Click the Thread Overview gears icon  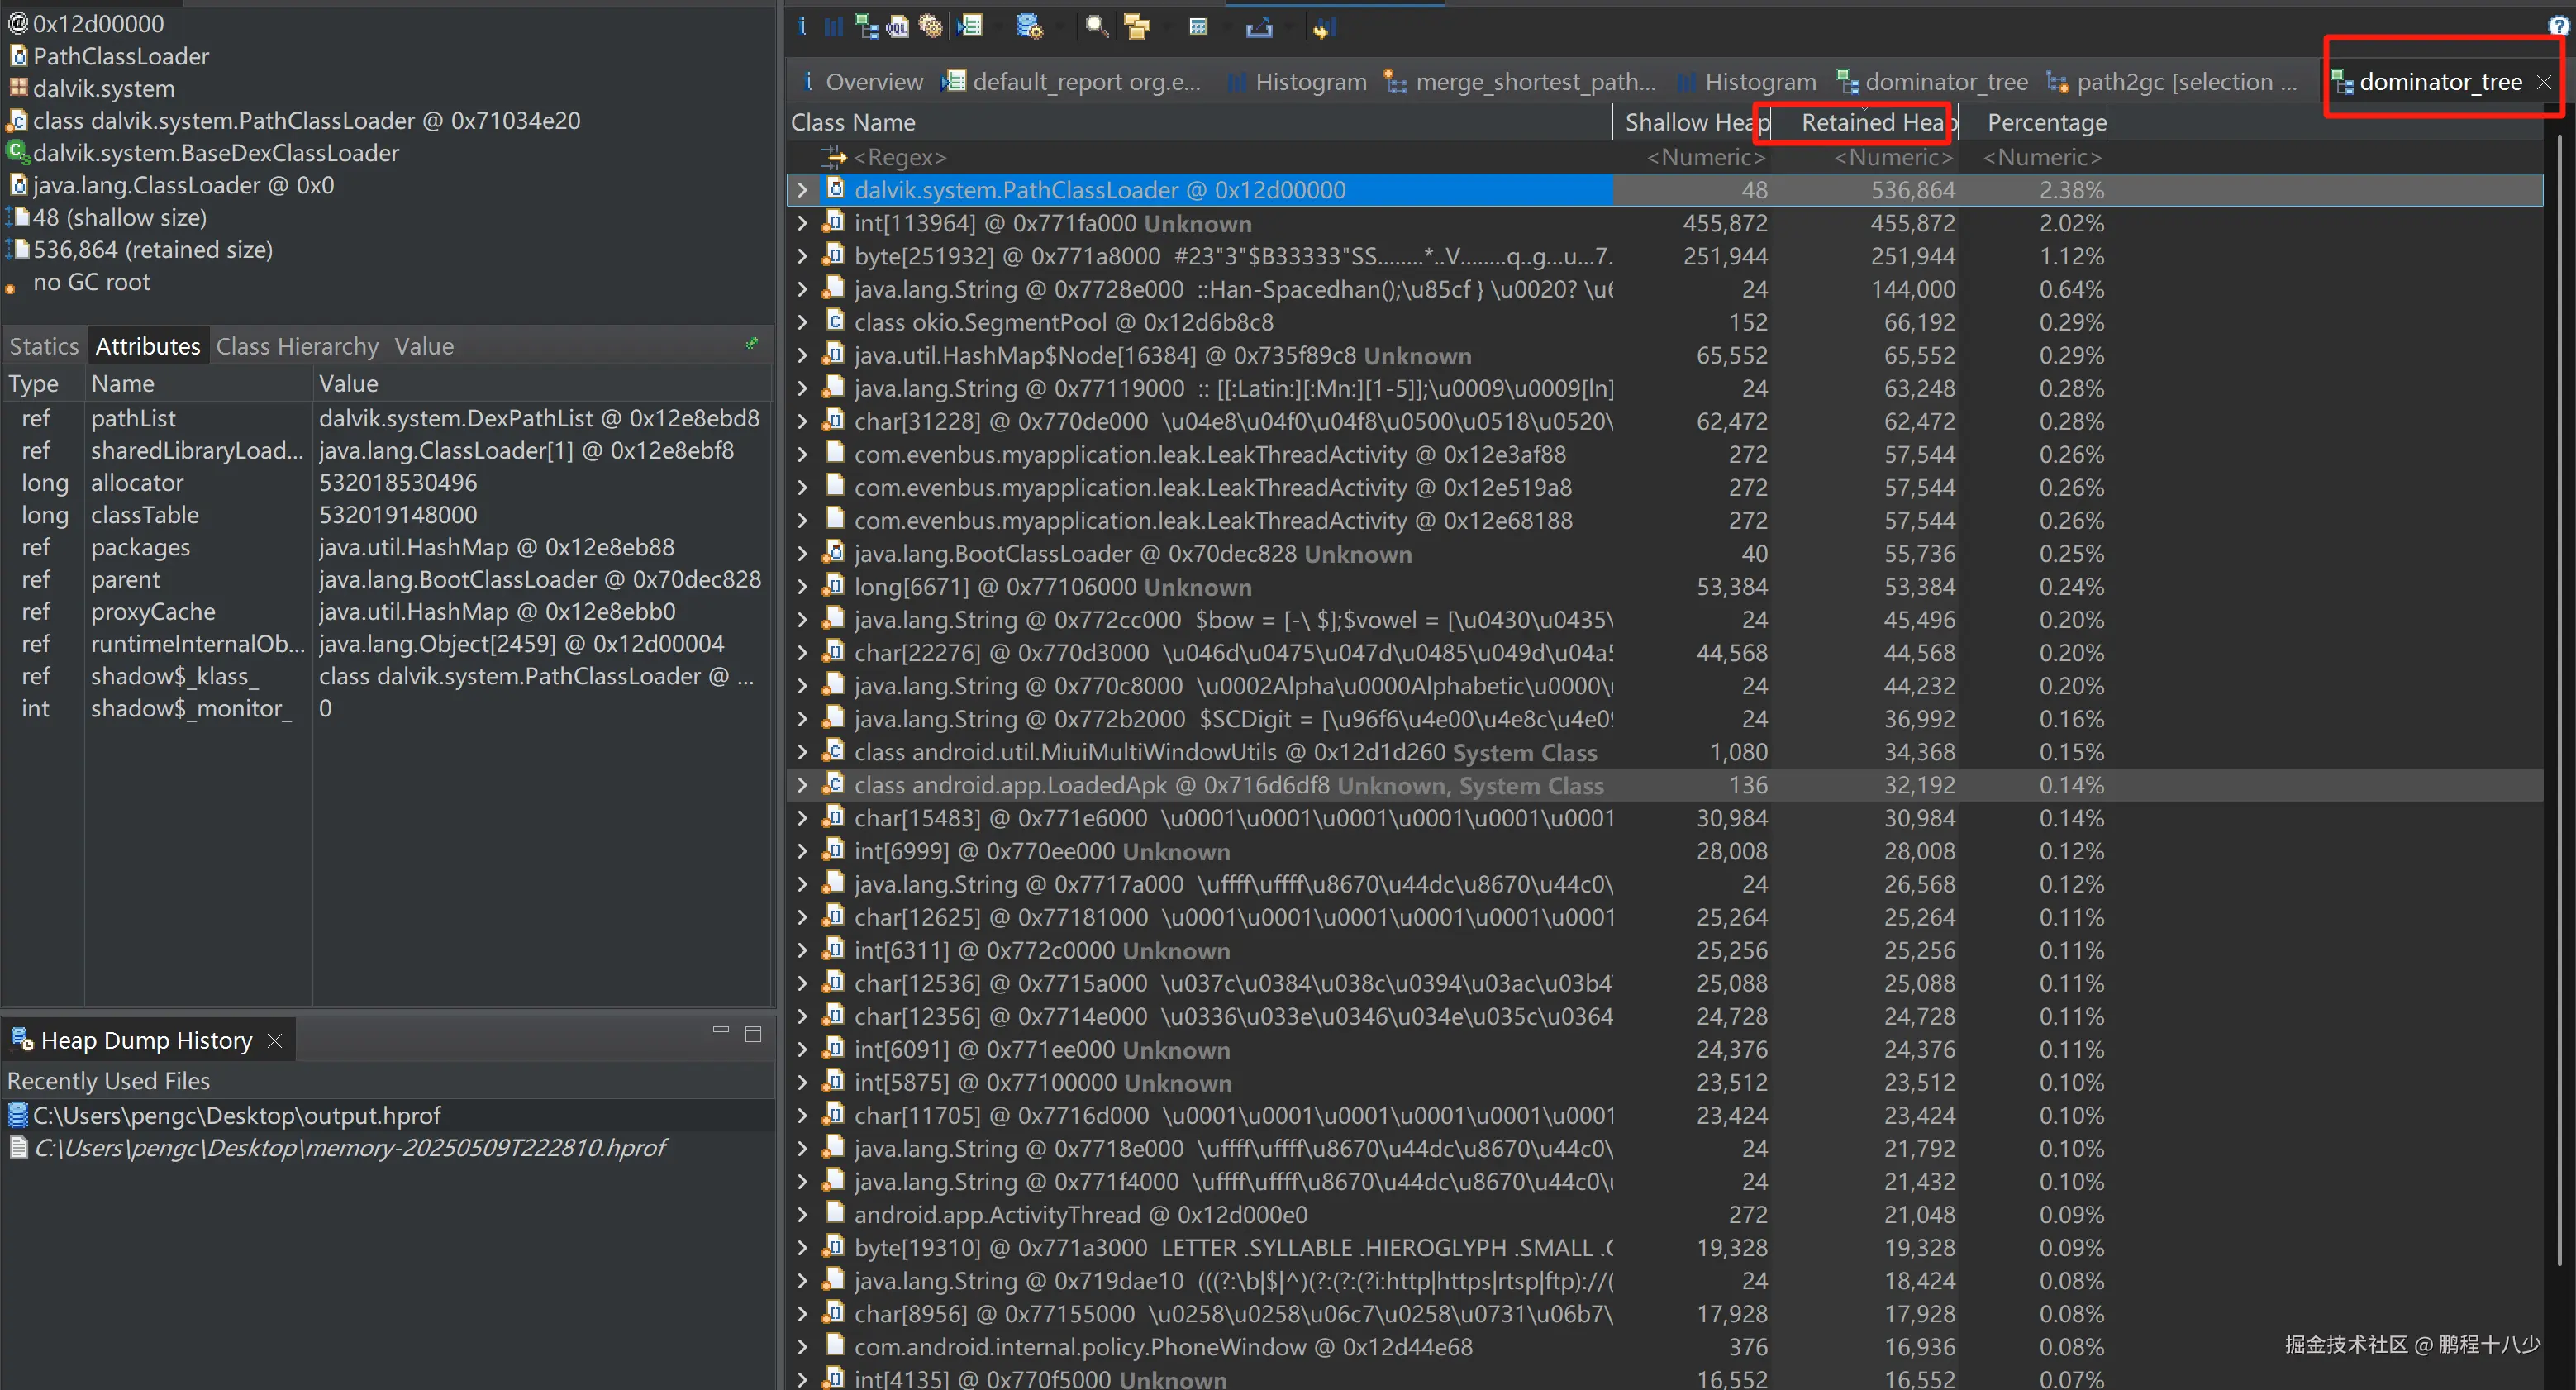click(931, 27)
